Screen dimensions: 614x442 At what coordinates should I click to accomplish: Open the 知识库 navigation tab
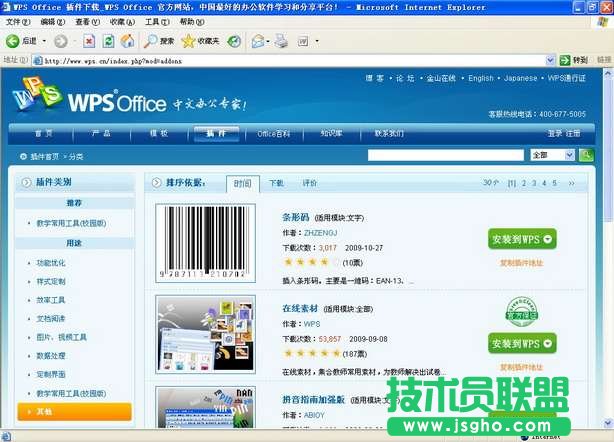click(x=331, y=134)
